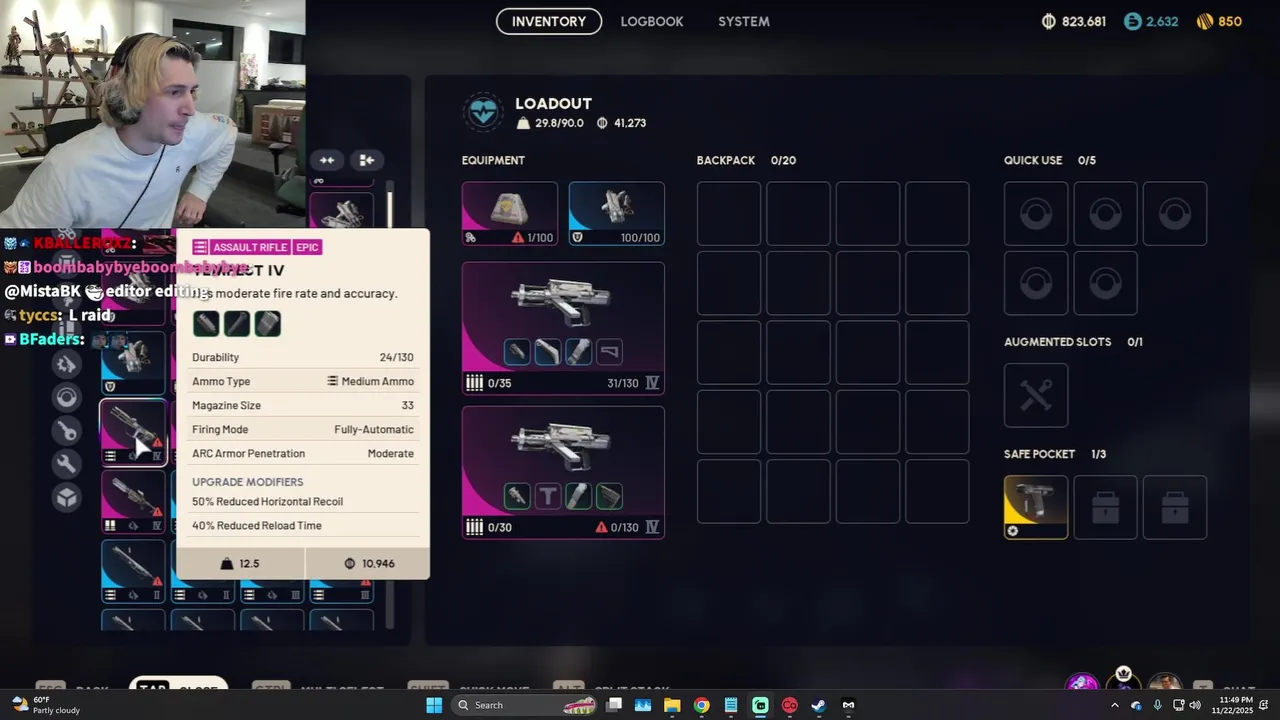This screenshot has width=1280, height=720.
Task: Click the 50% Reduced Horizontal Recoil modifier
Action: click(267, 501)
